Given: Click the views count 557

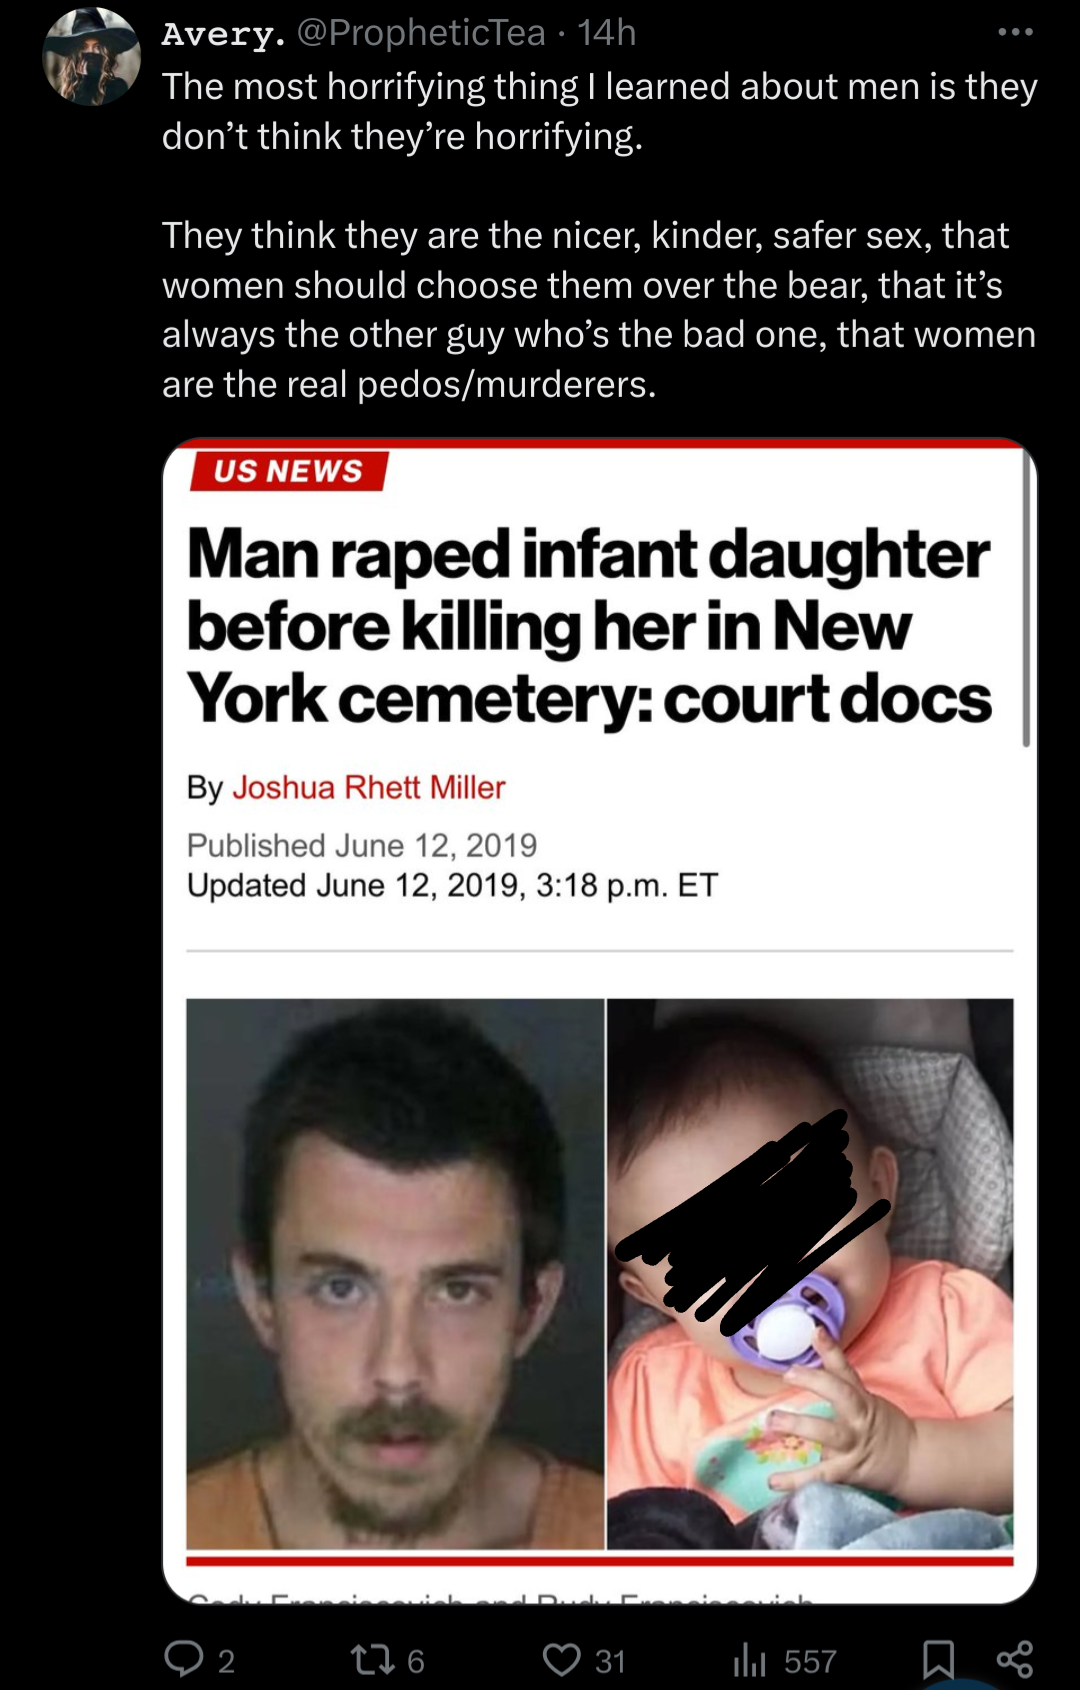Looking at the screenshot, I should coord(810,1661).
